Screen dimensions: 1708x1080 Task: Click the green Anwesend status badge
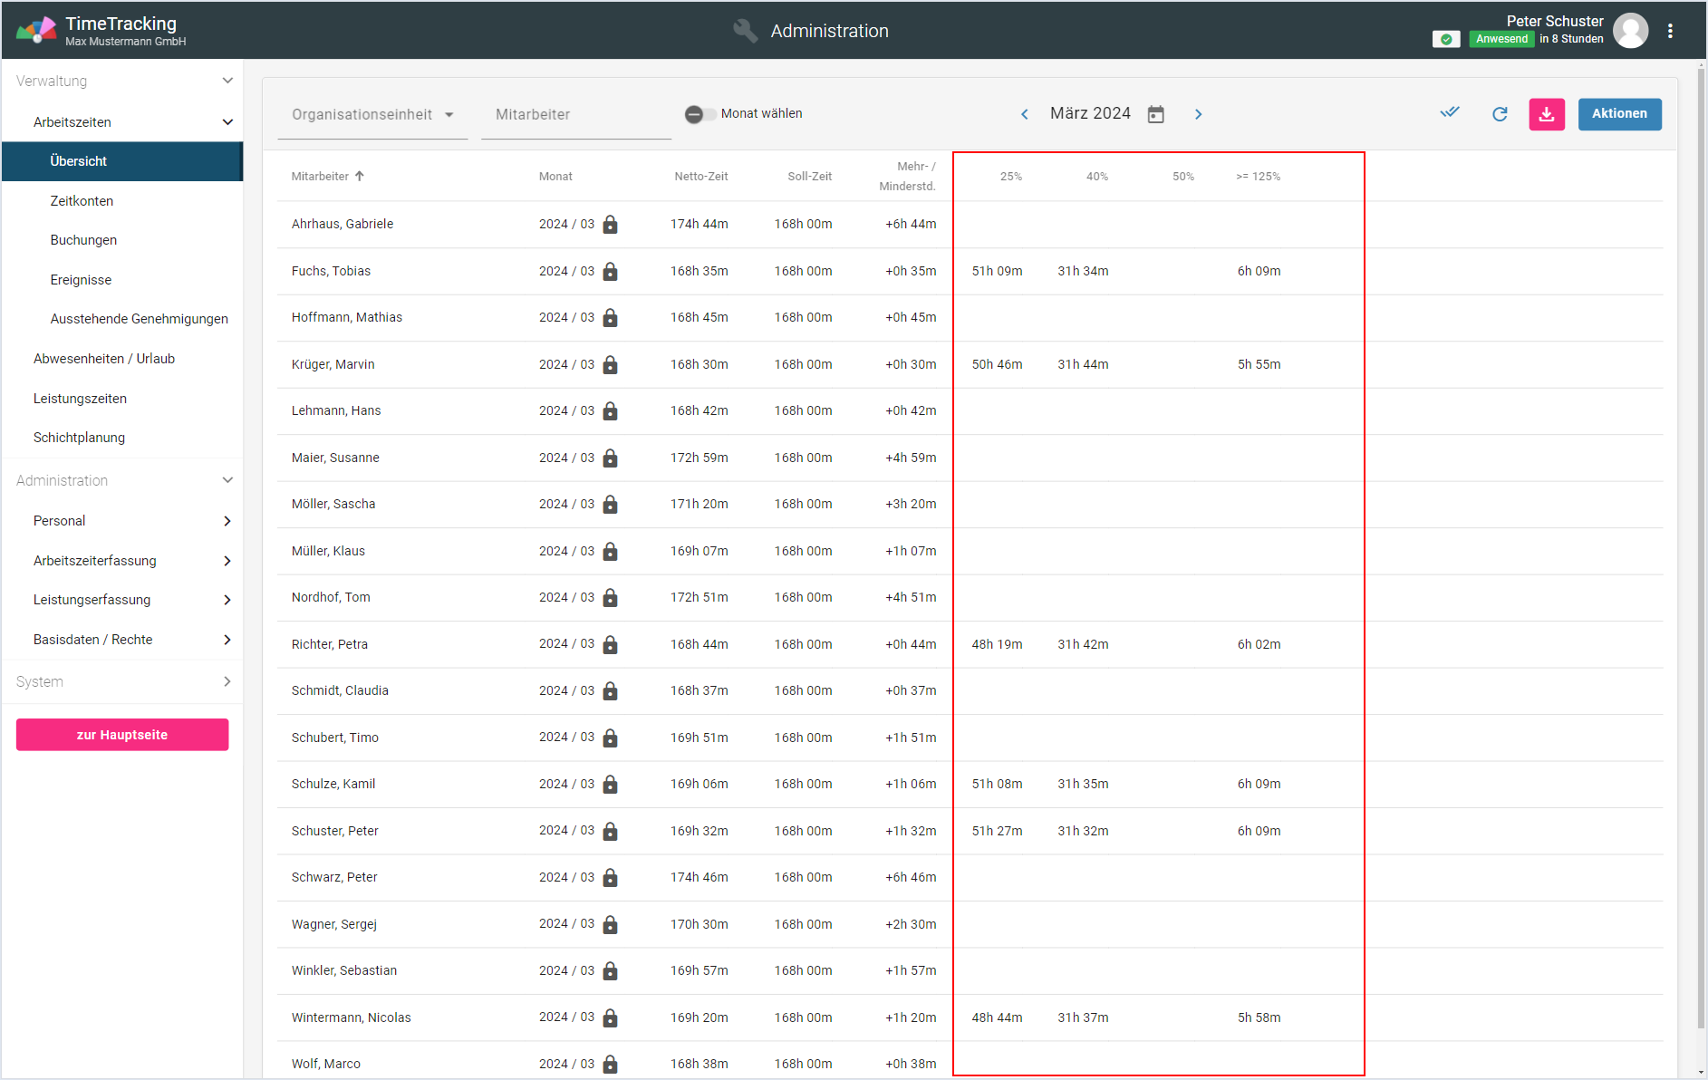1501,39
